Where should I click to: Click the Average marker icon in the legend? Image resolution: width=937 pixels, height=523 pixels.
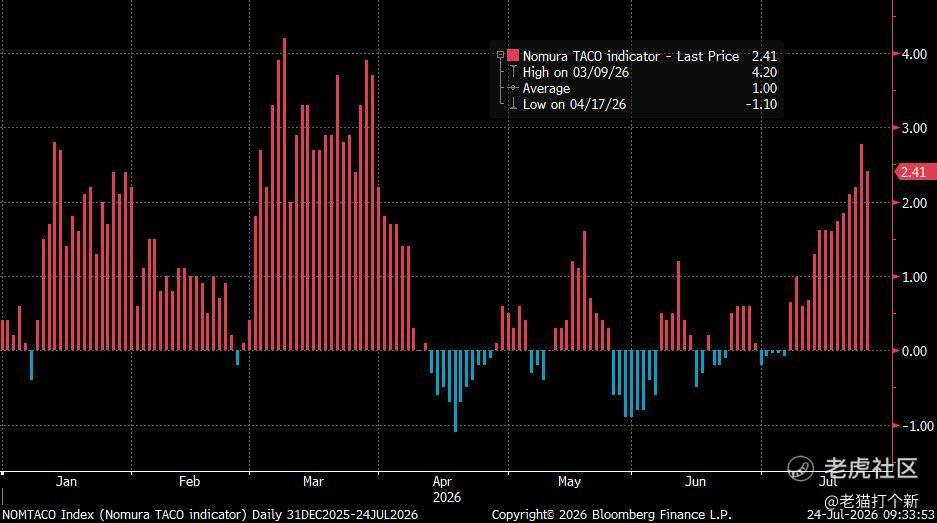(x=513, y=88)
